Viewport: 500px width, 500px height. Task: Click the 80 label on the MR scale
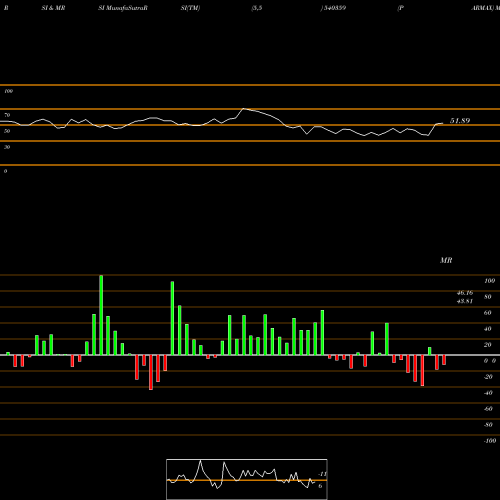click(x=488, y=297)
